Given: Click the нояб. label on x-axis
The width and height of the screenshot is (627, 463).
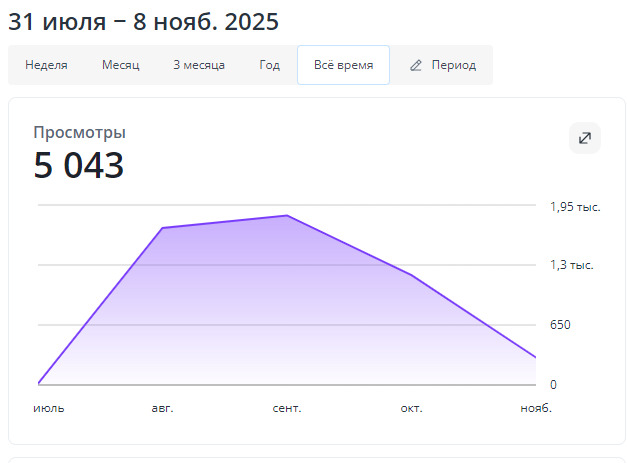Looking at the screenshot, I should pyautogui.click(x=536, y=408).
